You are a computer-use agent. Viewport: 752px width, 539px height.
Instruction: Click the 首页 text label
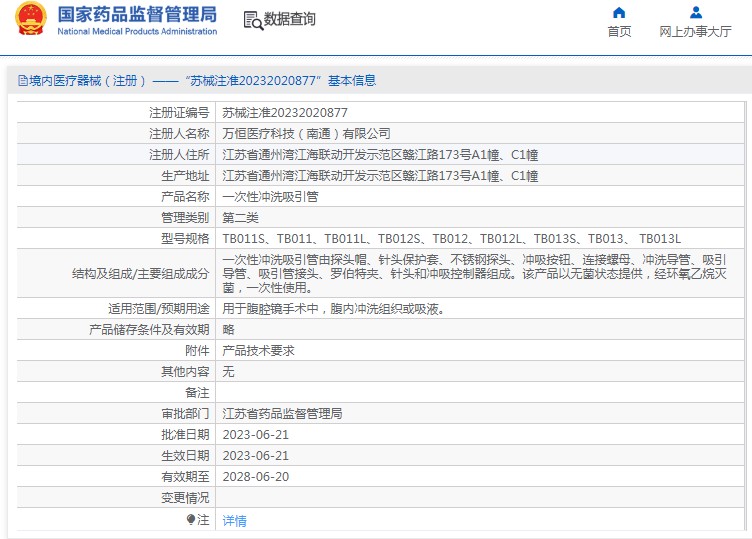click(619, 32)
